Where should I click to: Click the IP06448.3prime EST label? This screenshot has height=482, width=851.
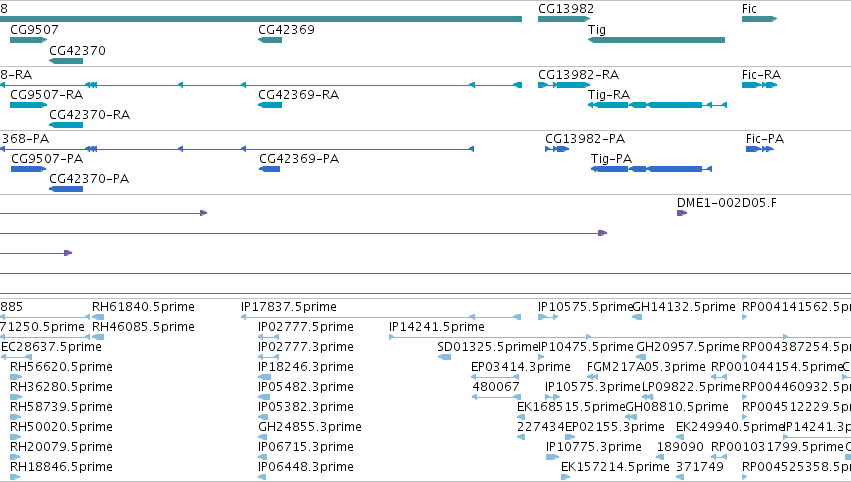[306, 467]
